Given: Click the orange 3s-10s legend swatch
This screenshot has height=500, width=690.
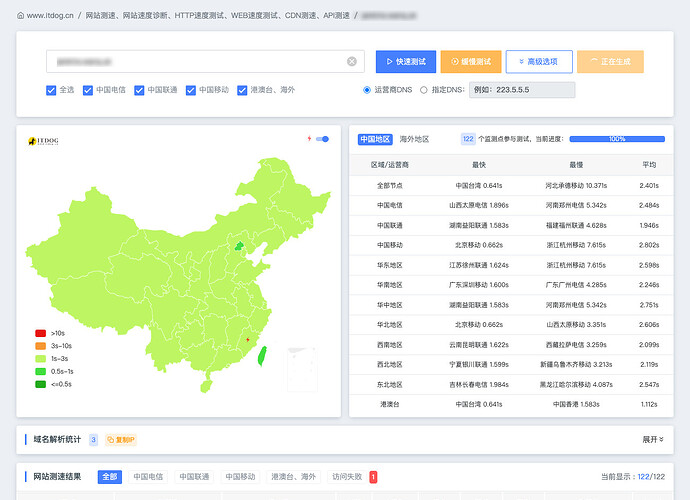Looking at the screenshot, I should click(x=40, y=346).
